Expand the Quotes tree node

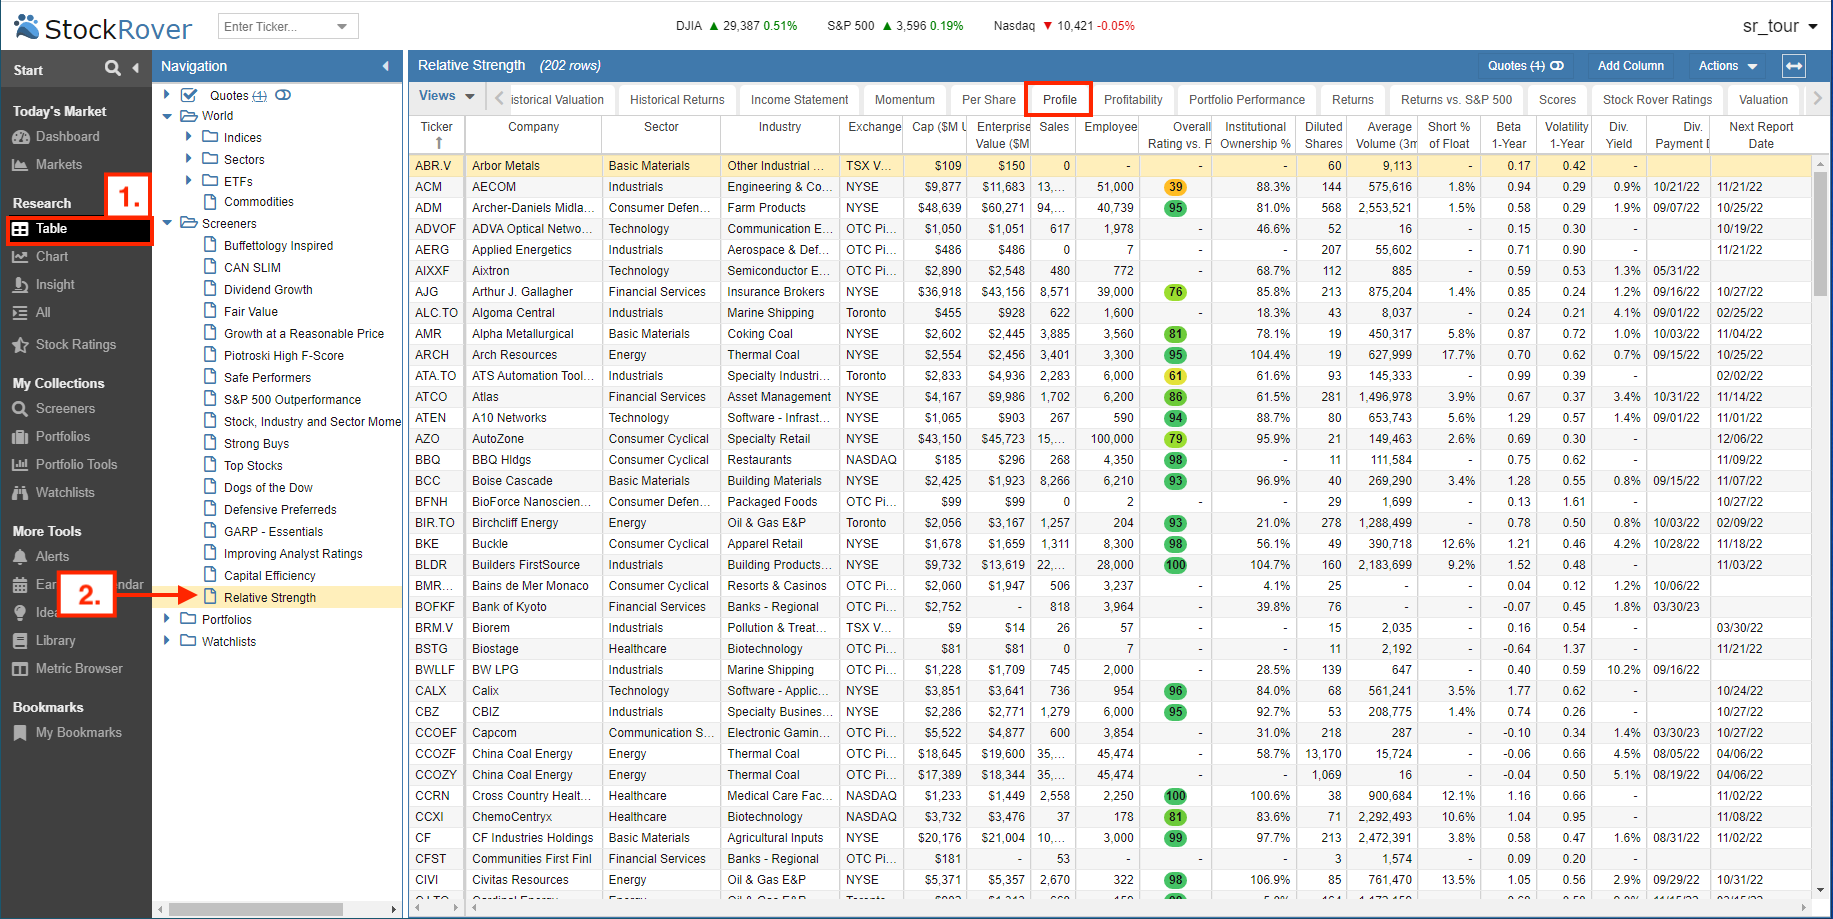(167, 94)
